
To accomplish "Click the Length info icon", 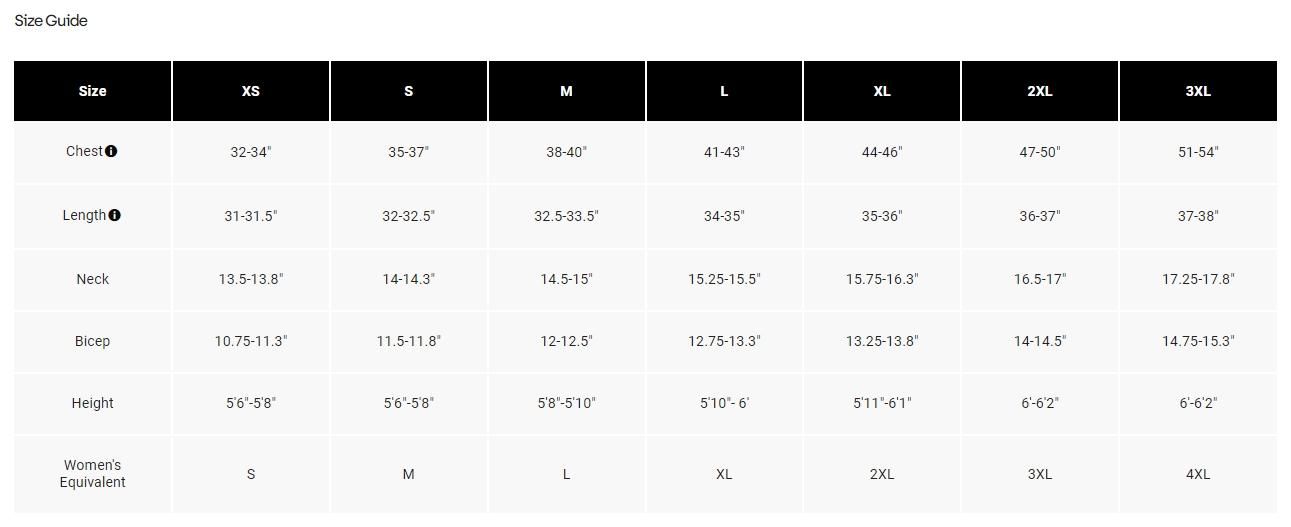I will click(x=115, y=215).
